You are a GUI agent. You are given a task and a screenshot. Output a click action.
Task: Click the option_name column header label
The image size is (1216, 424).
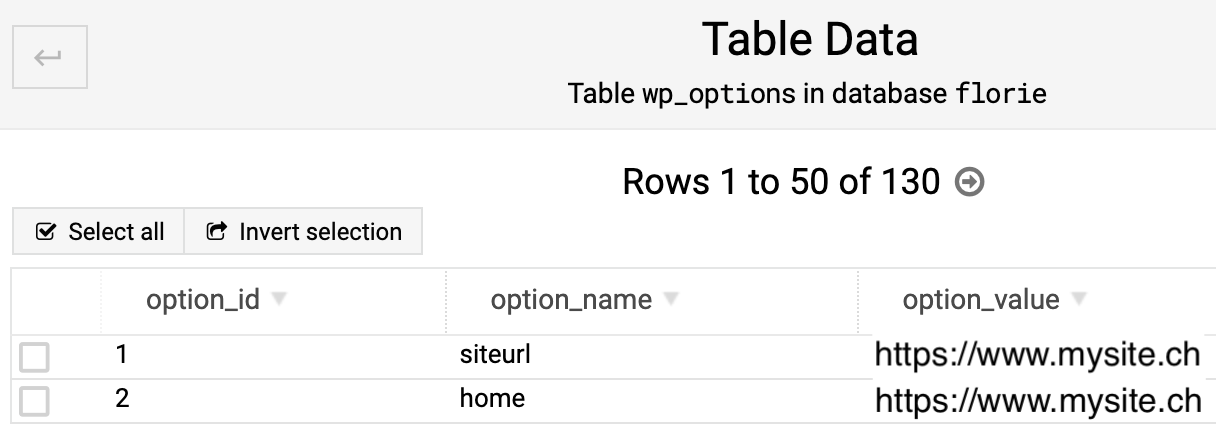click(x=571, y=300)
